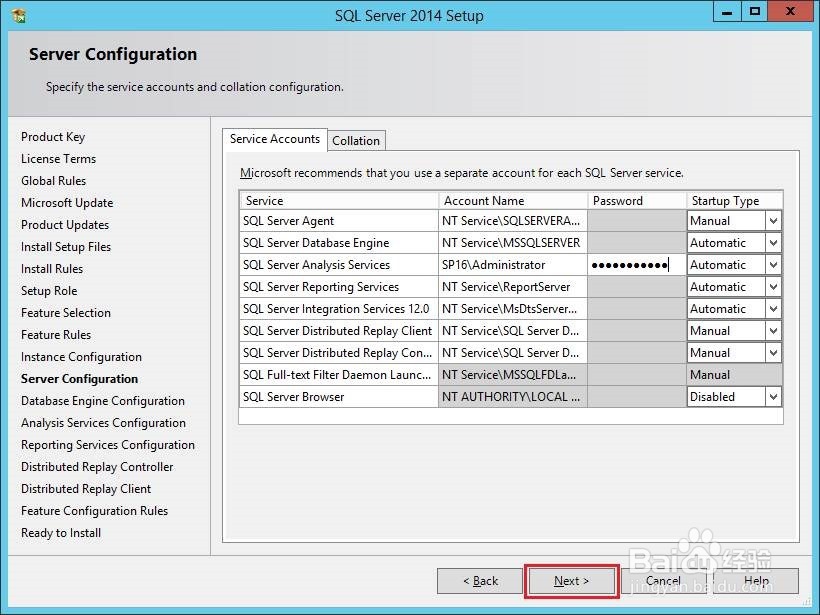
Task: Edit the SP16\Administrator account name cell
Action: click(x=513, y=265)
